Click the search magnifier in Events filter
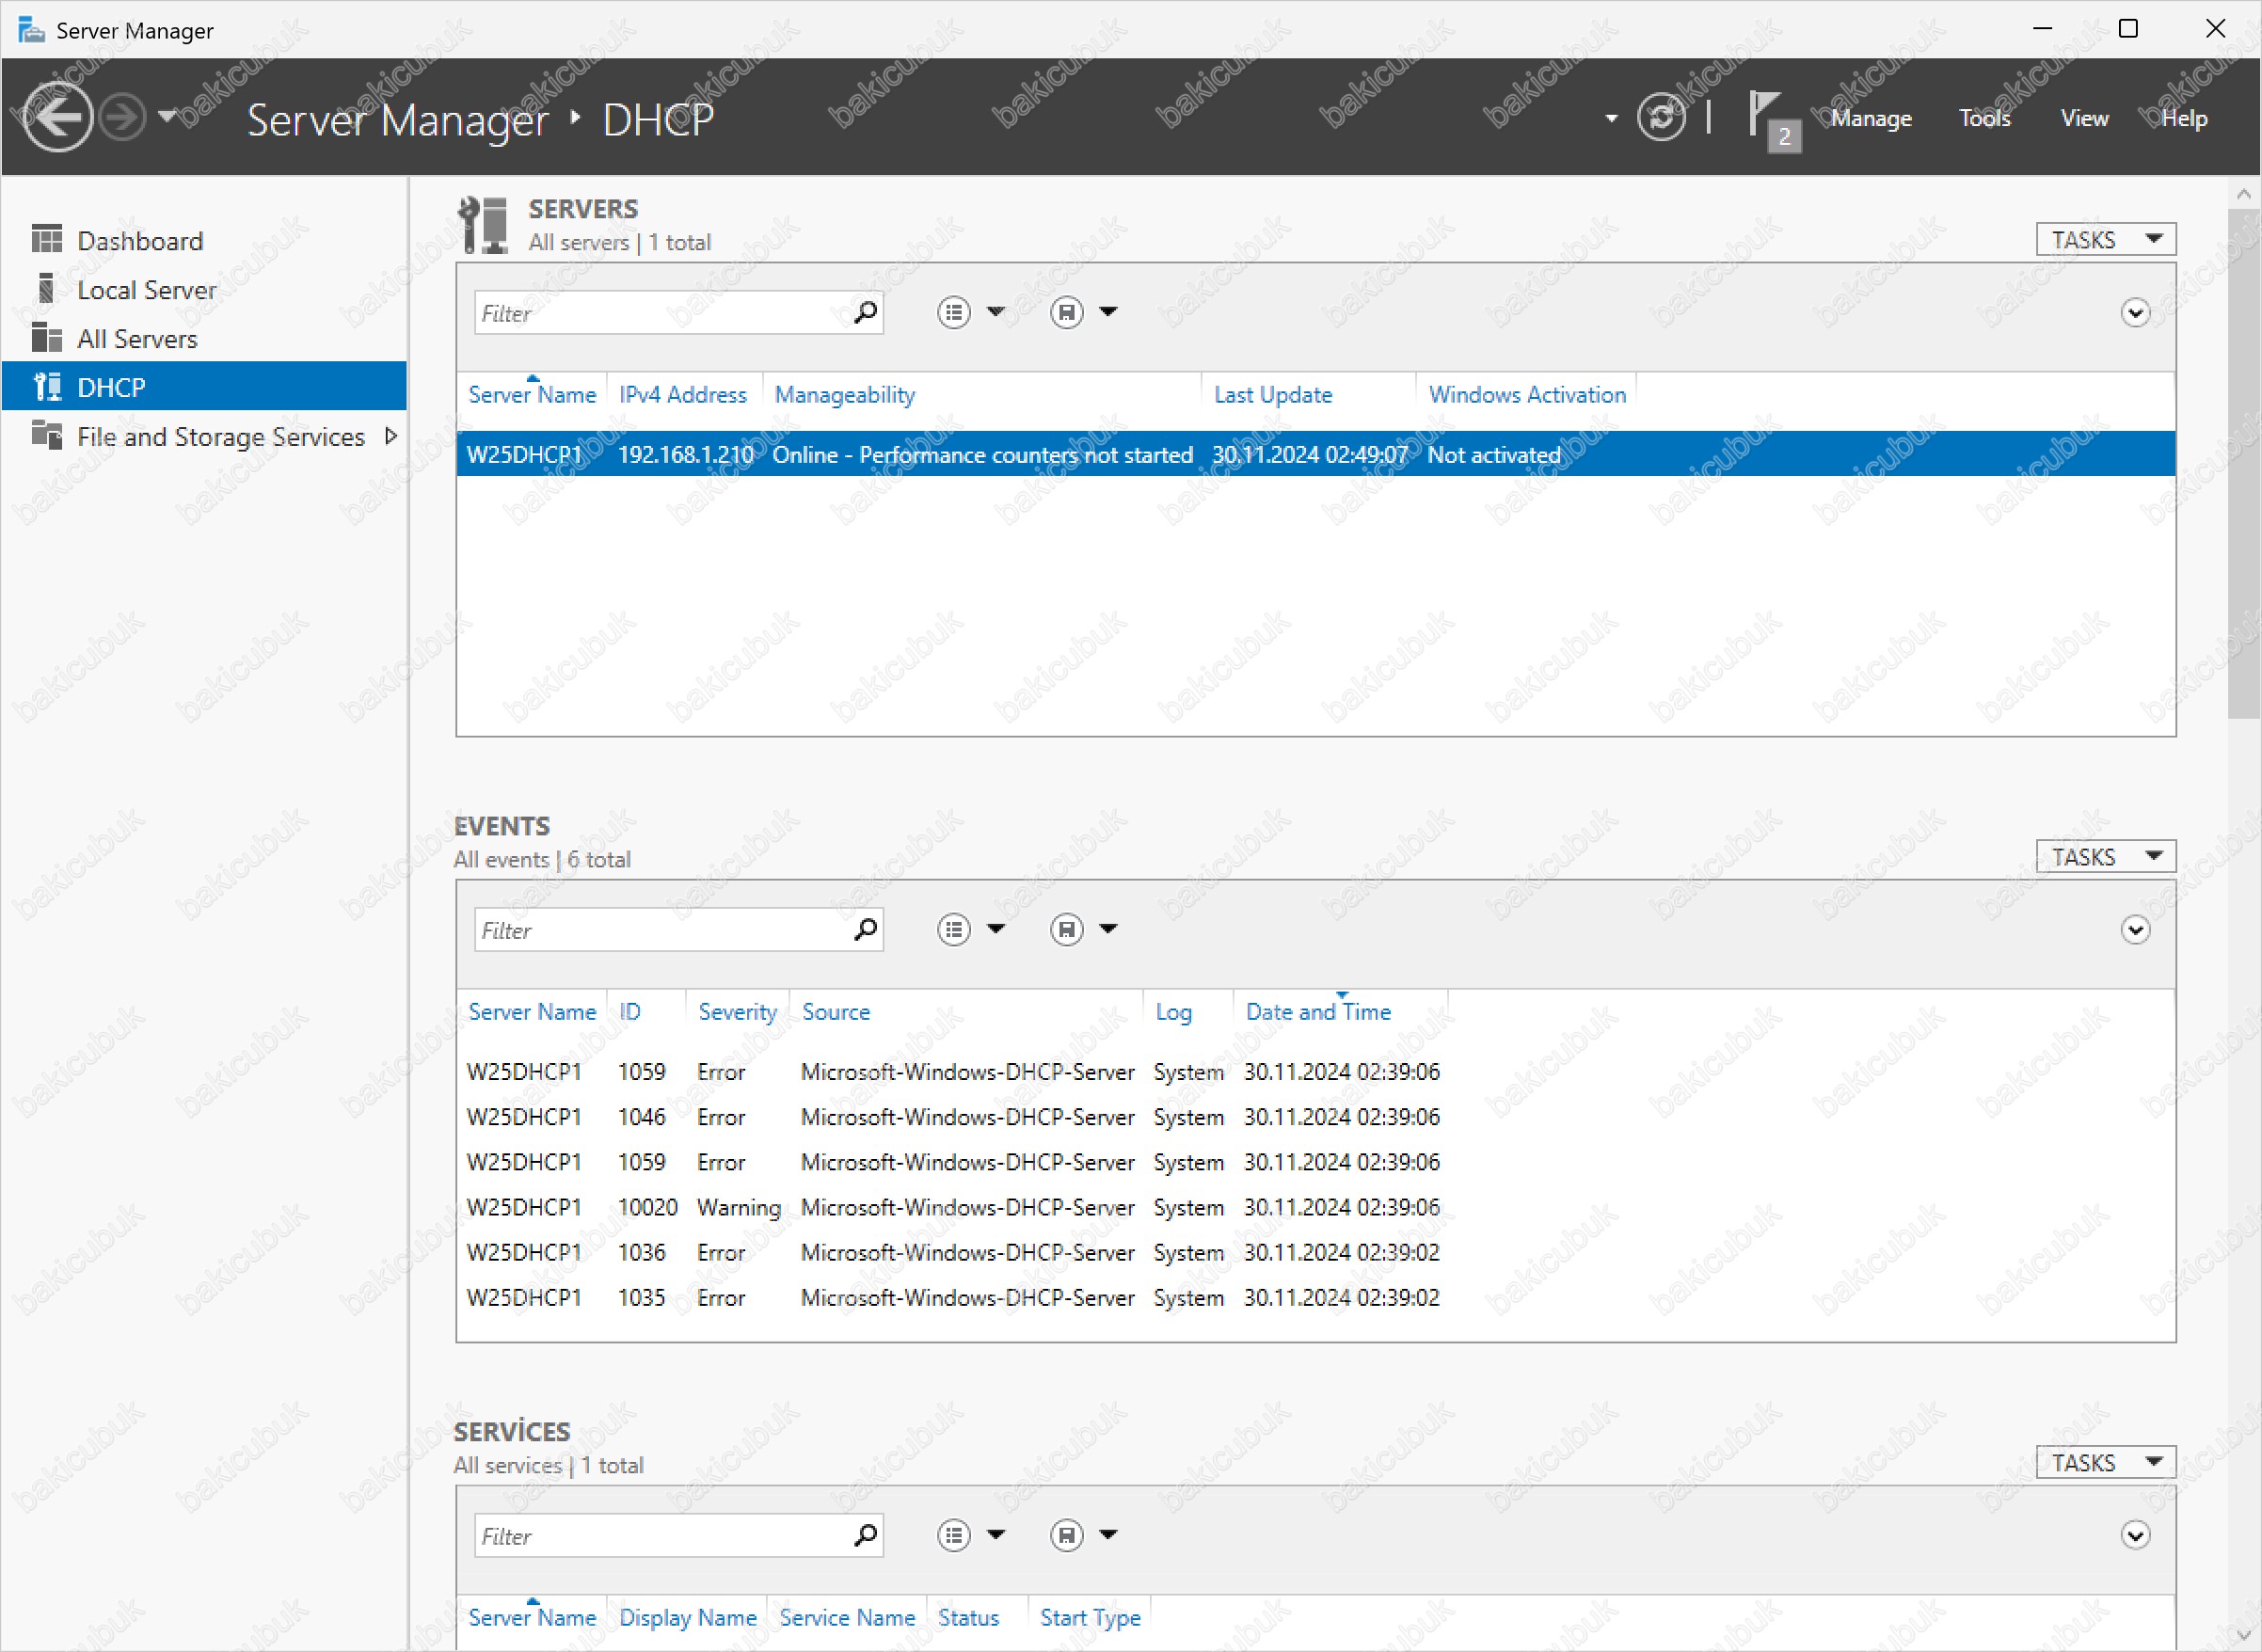 (x=866, y=930)
